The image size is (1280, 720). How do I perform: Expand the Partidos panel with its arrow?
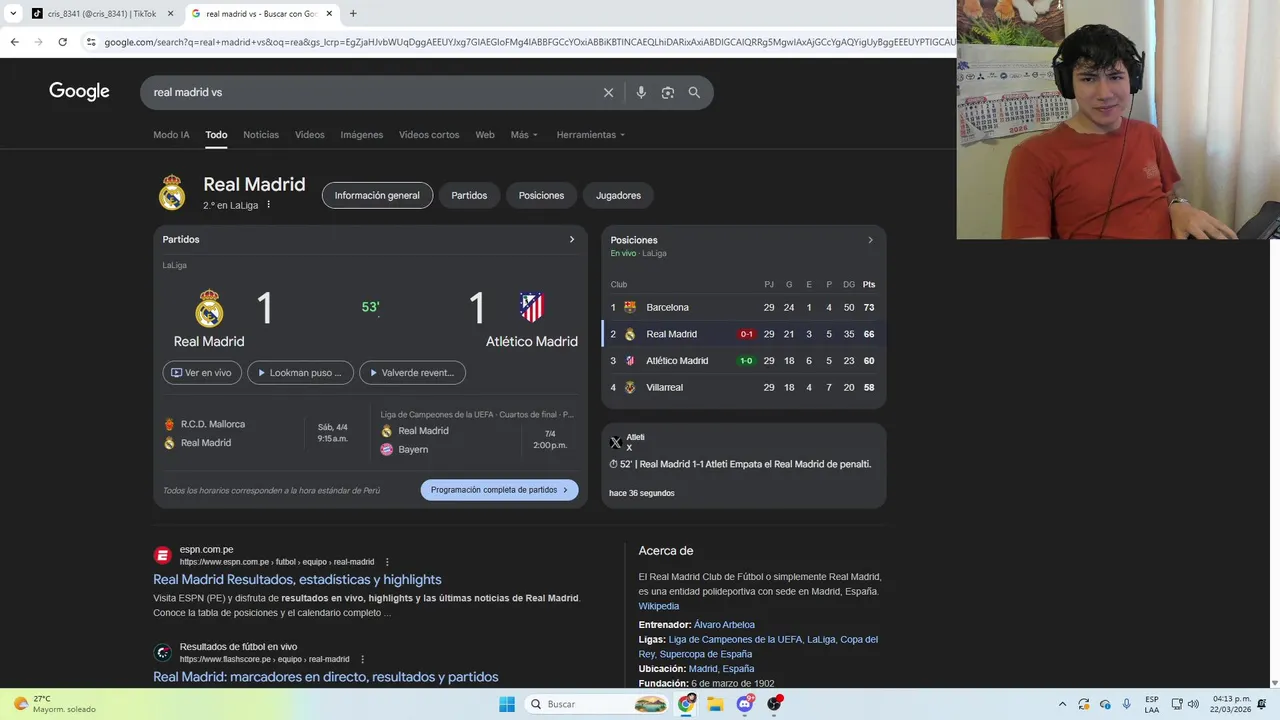pyautogui.click(x=572, y=240)
